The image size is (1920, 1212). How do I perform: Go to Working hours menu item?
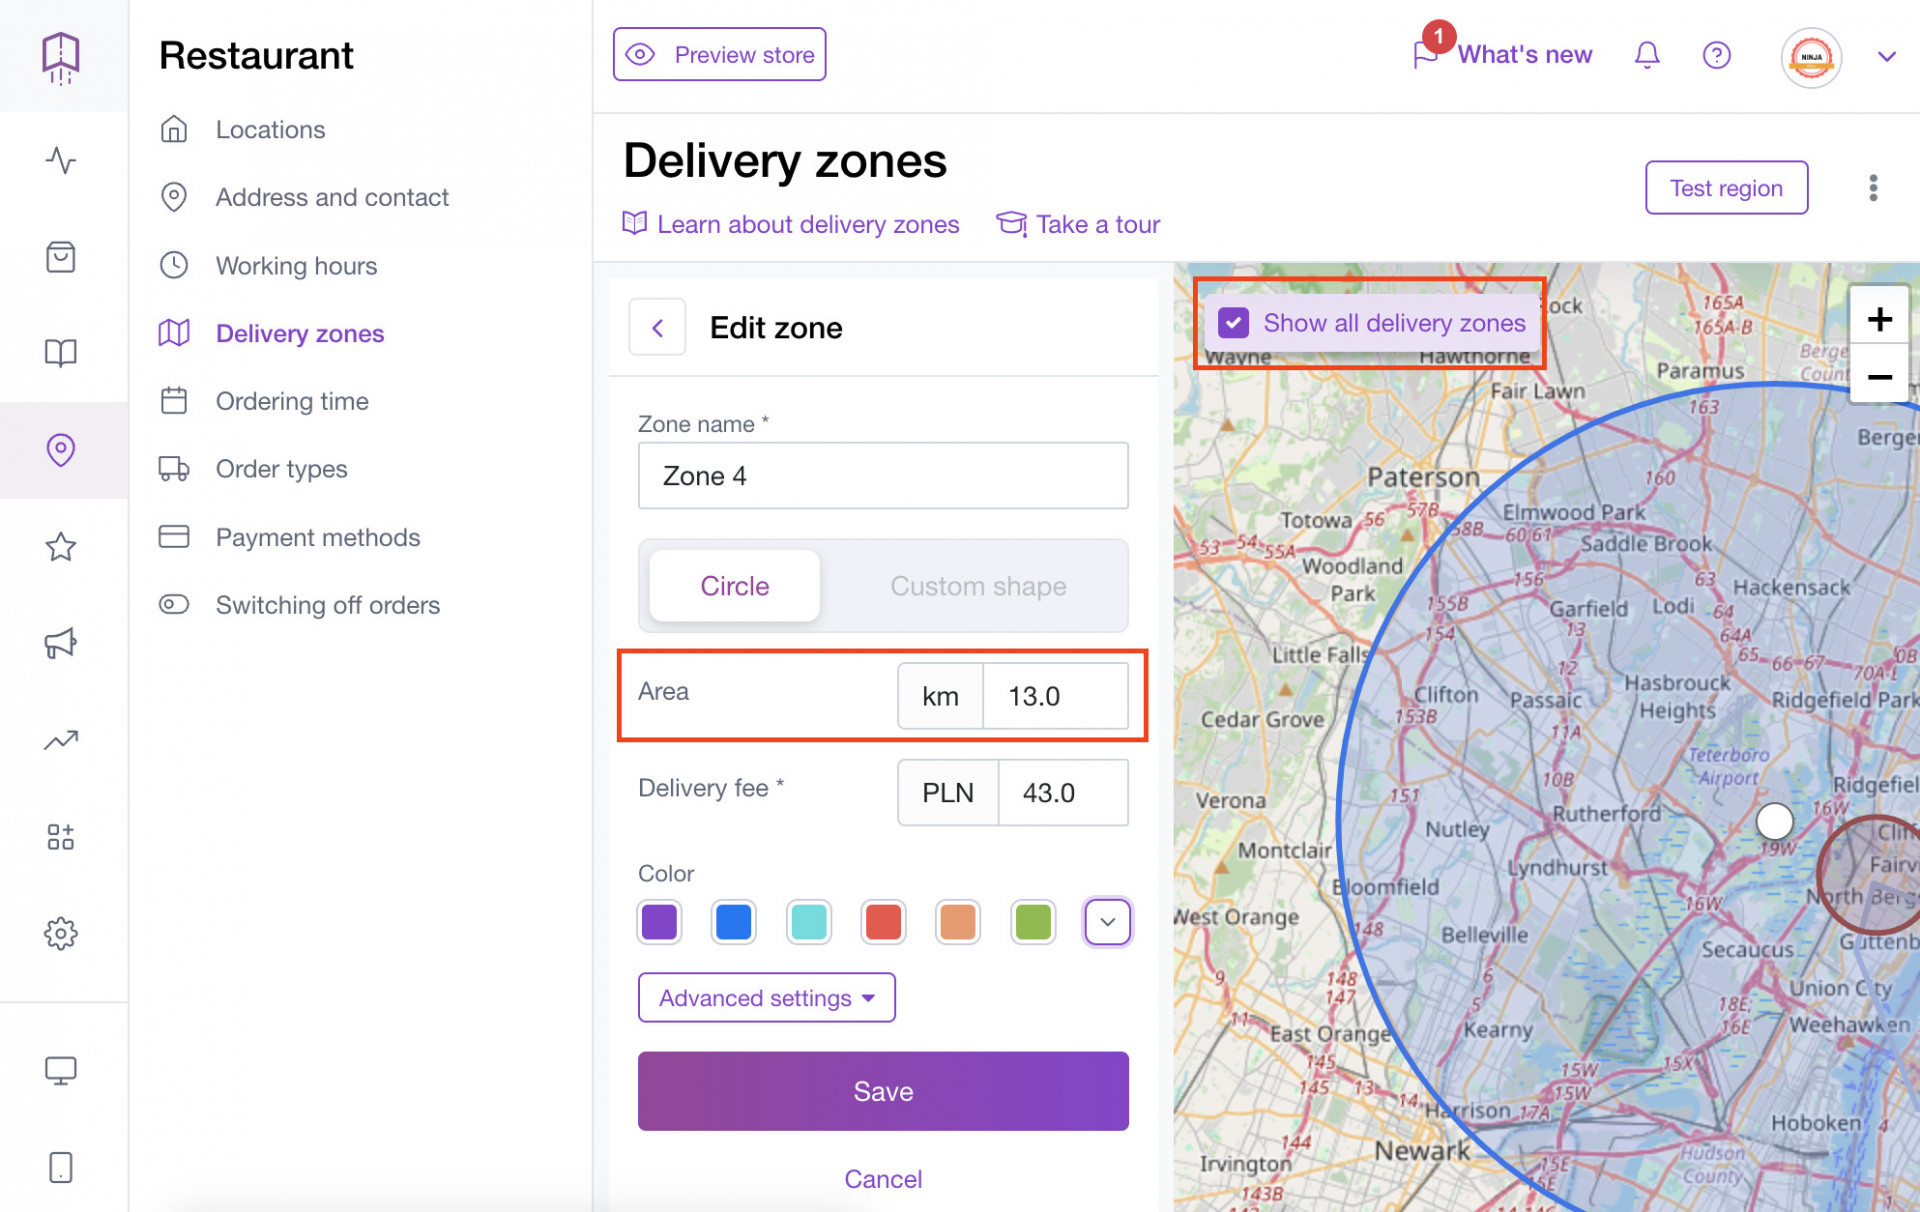[x=296, y=266]
